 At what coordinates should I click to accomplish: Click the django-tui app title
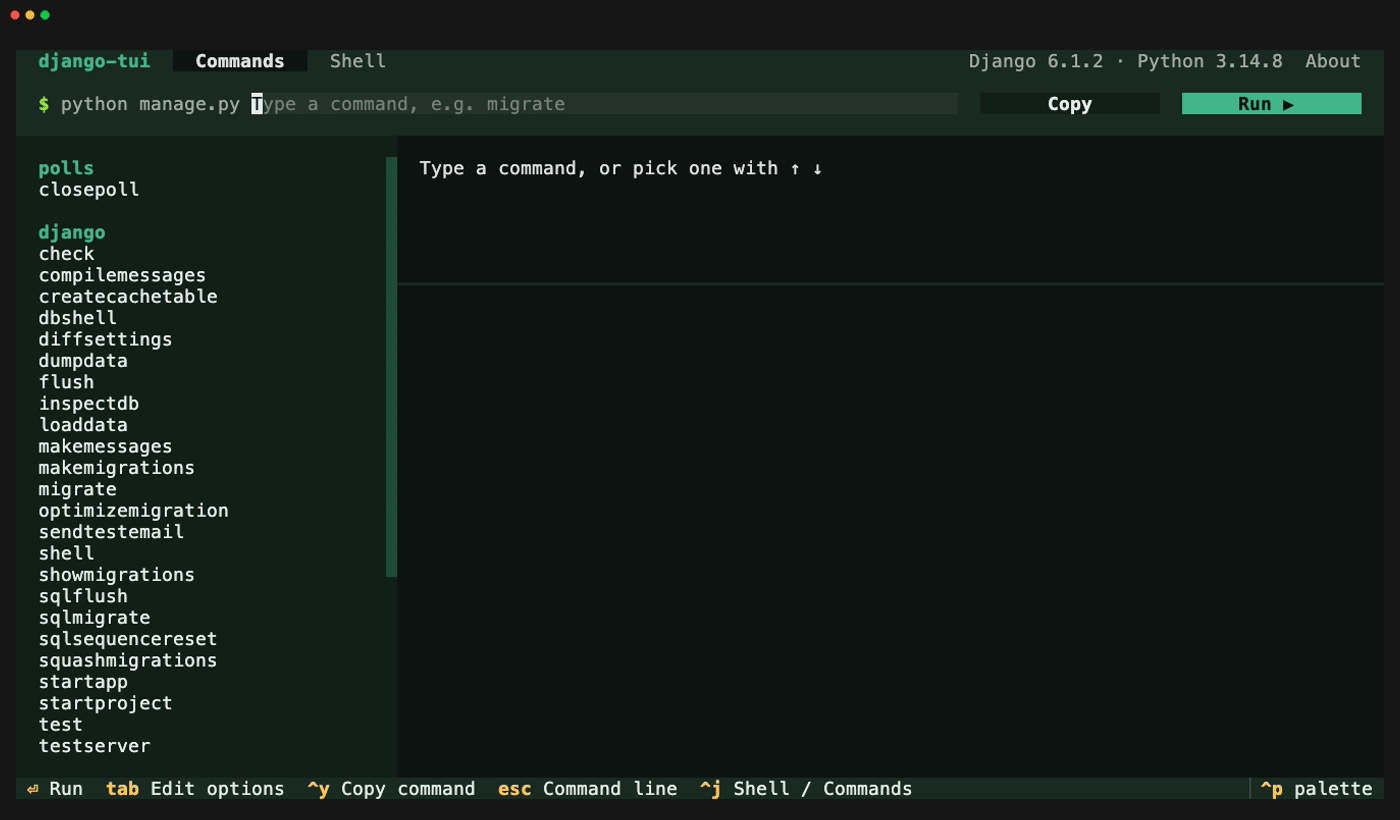95,61
